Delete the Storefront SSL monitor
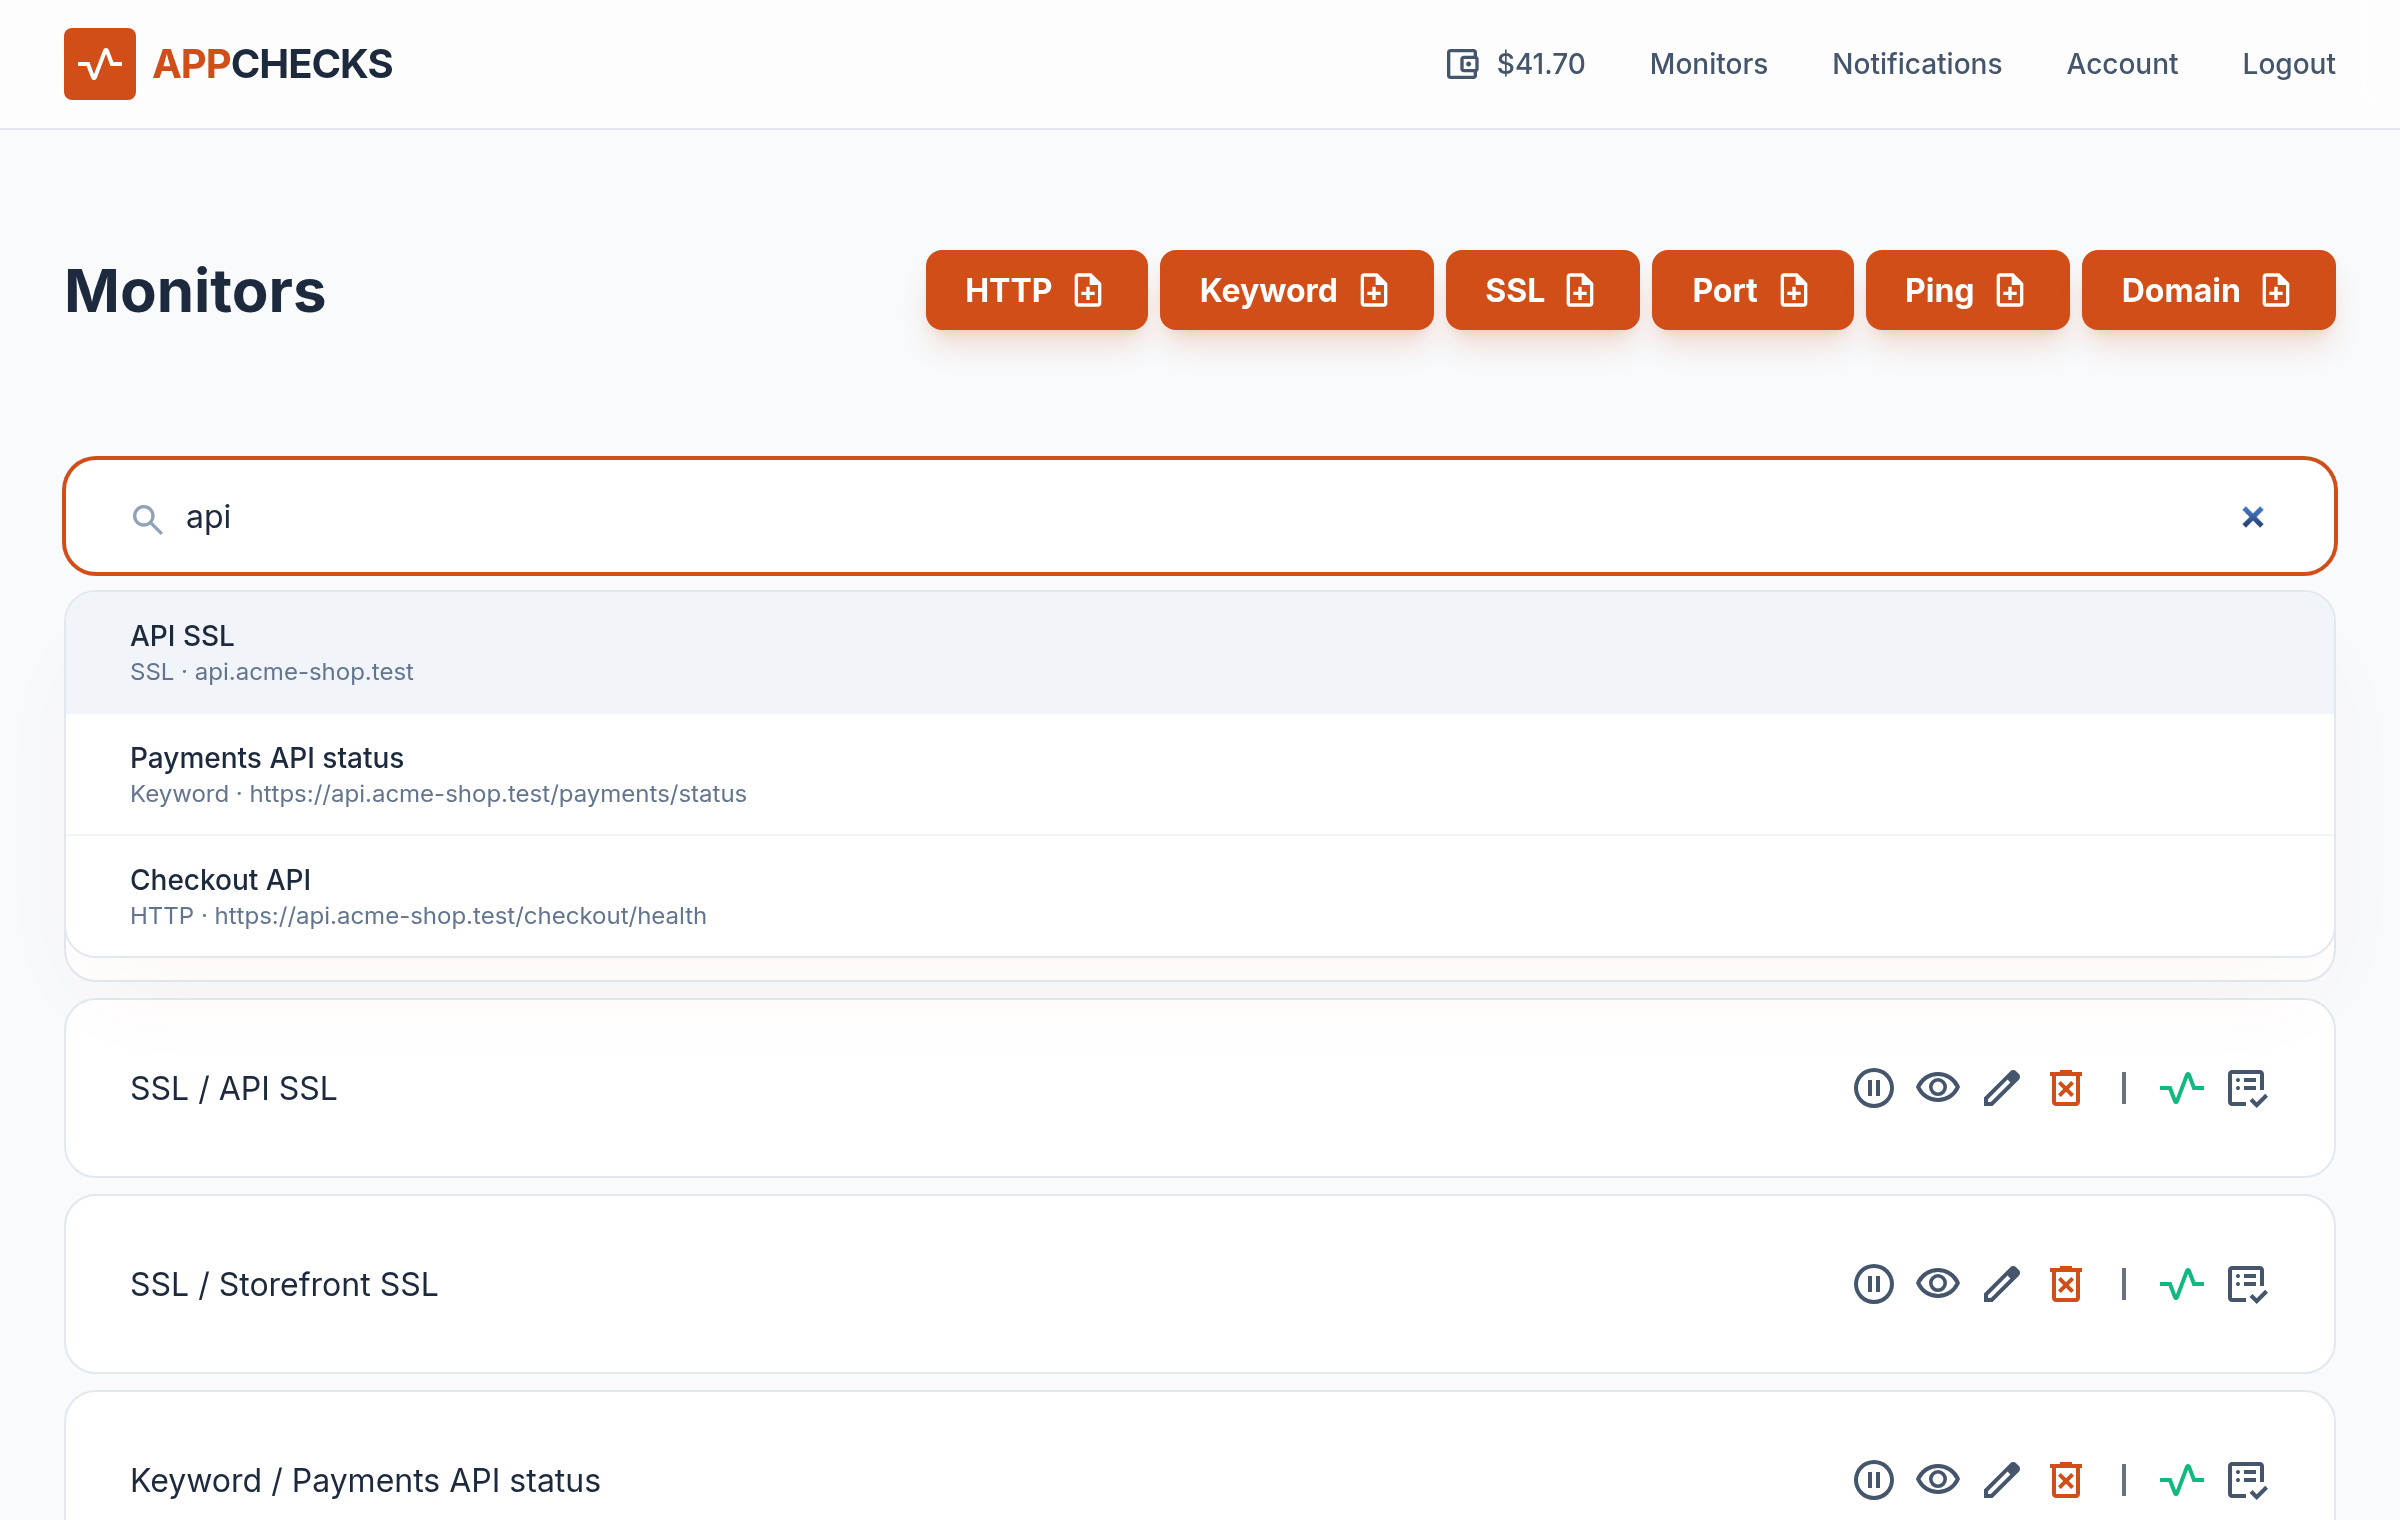Screen dimensions: 2400x1520 click(x=2066, y=1284)
